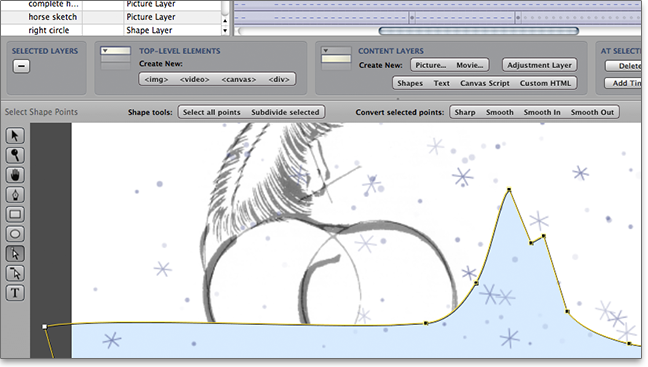Viewport: 648px width, 367px height.
Task: Select the magnifier zoom tool
Action: 15,155
